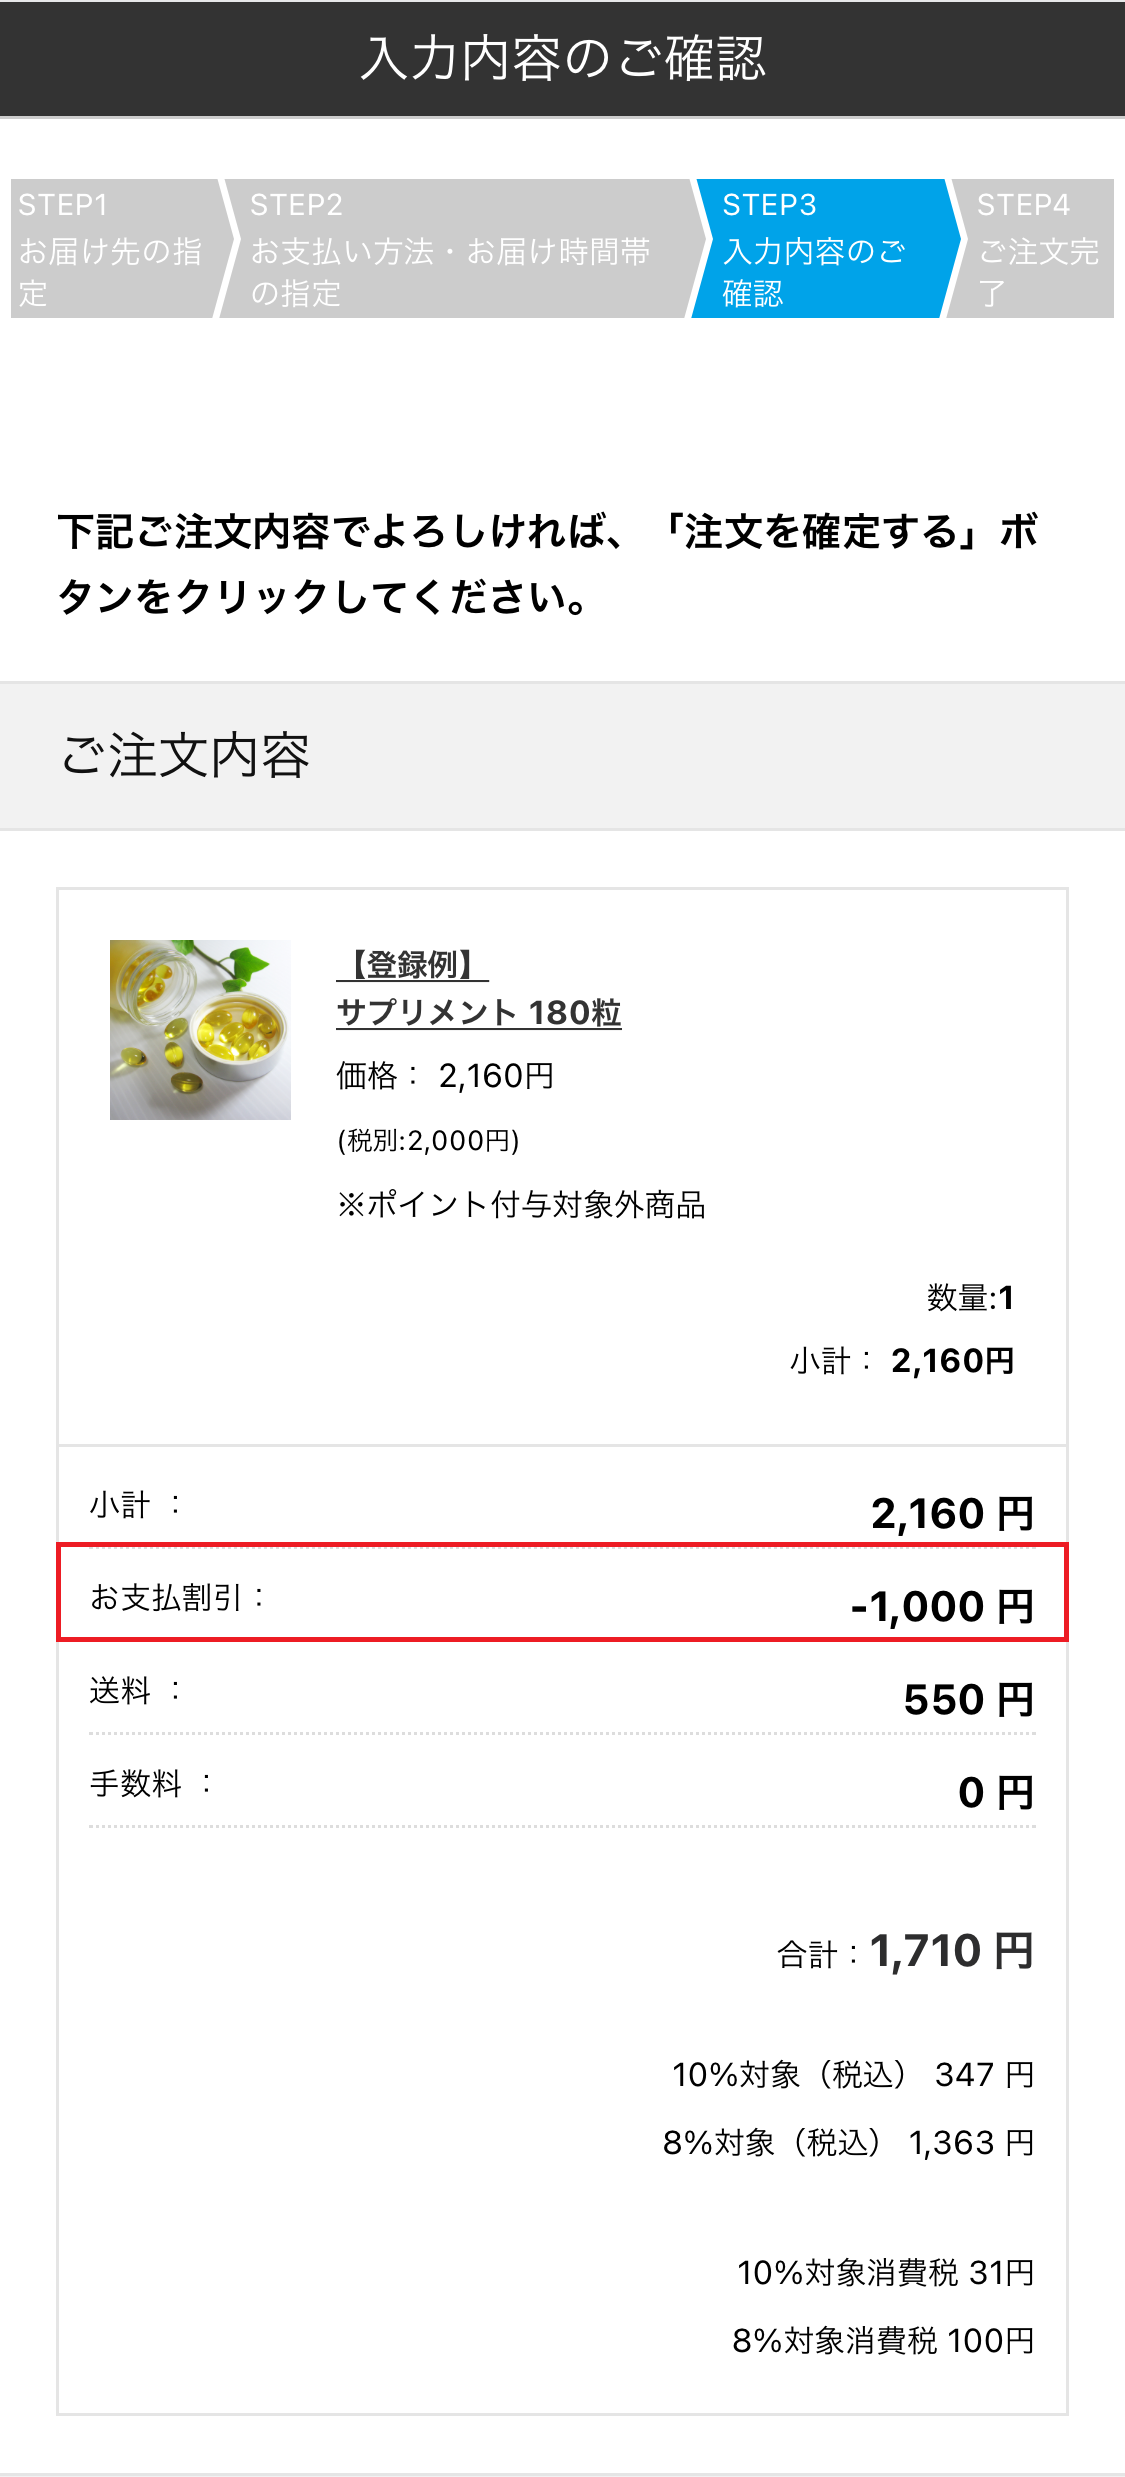
Task: Tap the ポイント付与対象外商品 notice
Action: point(521,1205)
